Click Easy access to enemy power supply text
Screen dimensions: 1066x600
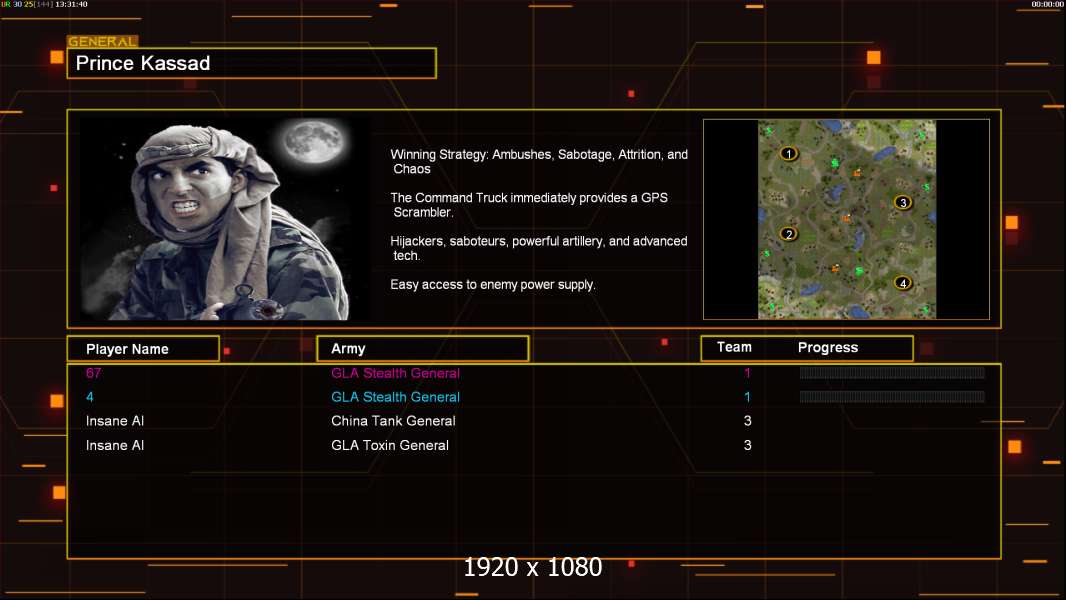click(x=493, y=285)
